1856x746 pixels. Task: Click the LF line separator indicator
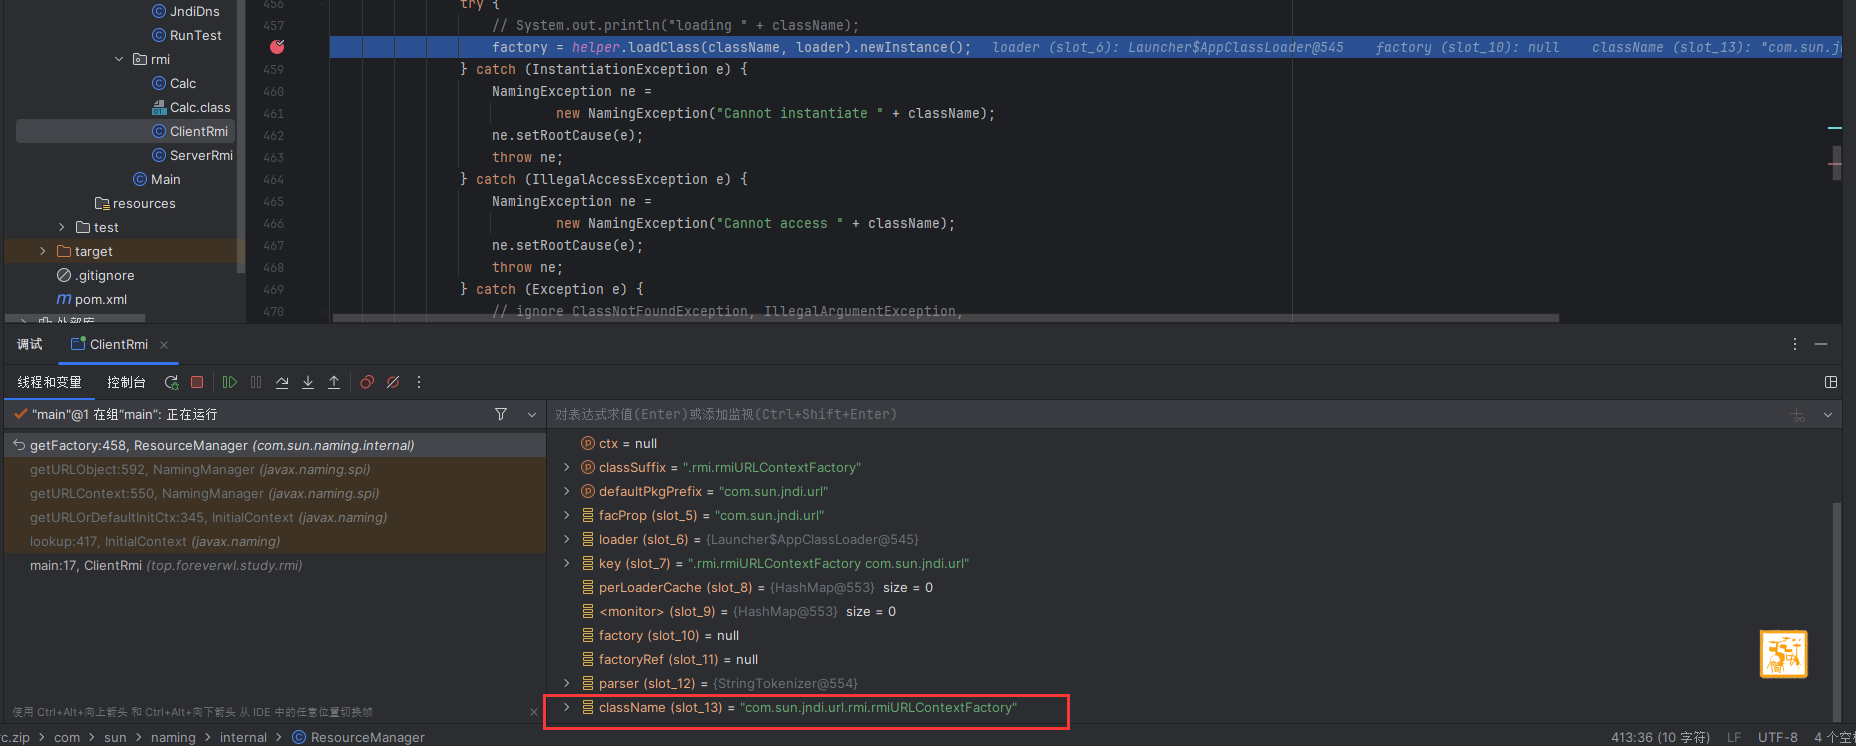(1734, 737)
